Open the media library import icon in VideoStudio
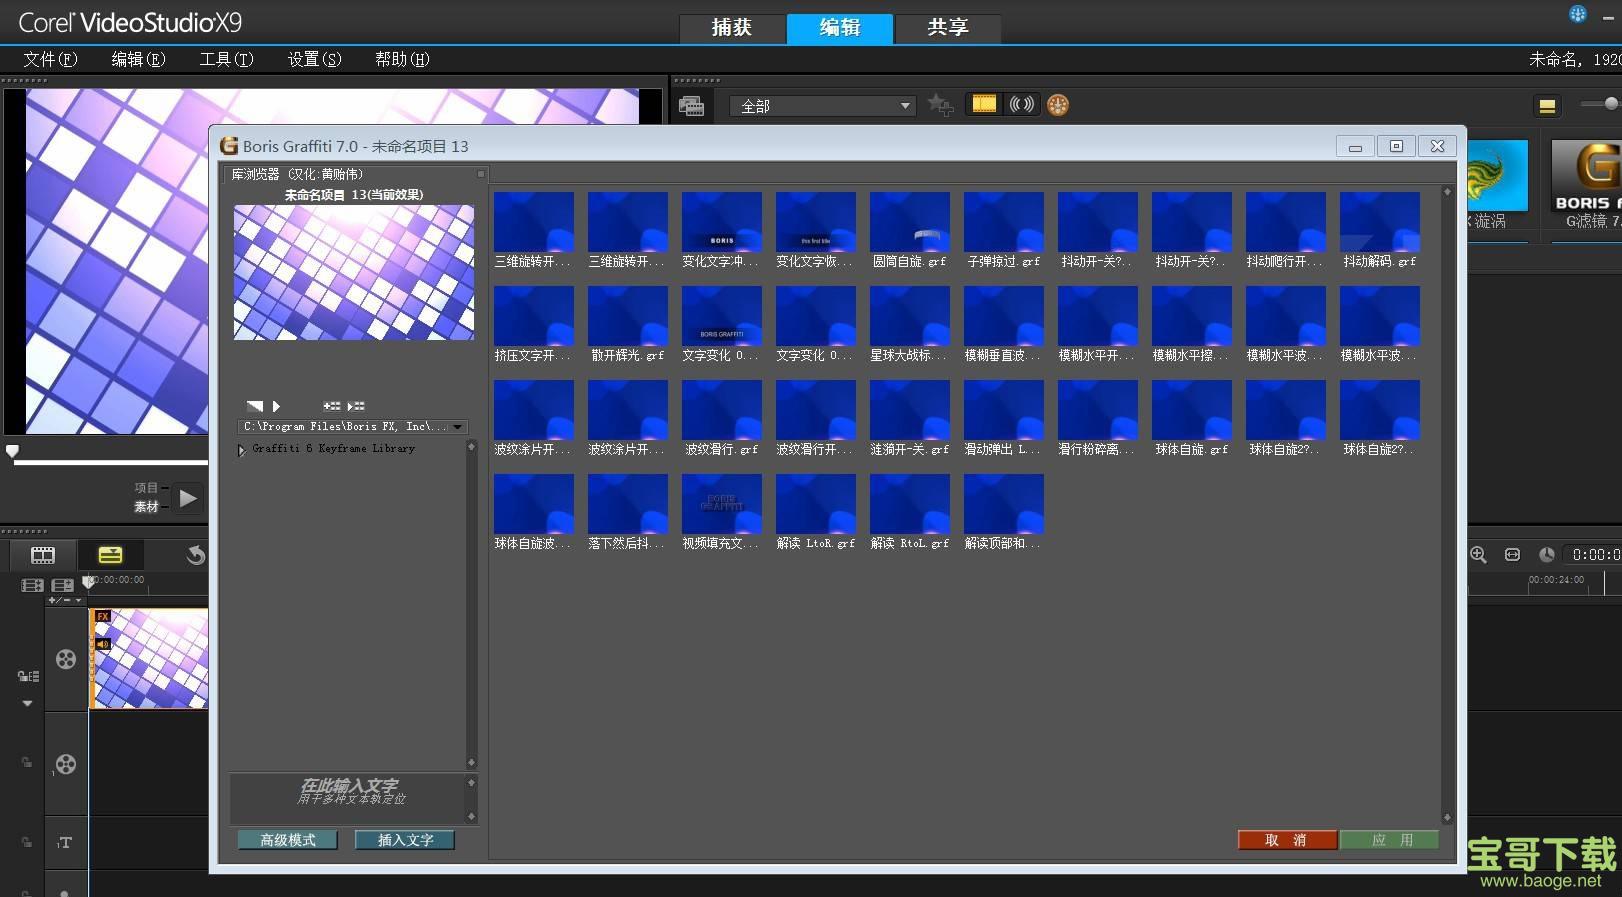The image size is (1622, 897). 691,105
